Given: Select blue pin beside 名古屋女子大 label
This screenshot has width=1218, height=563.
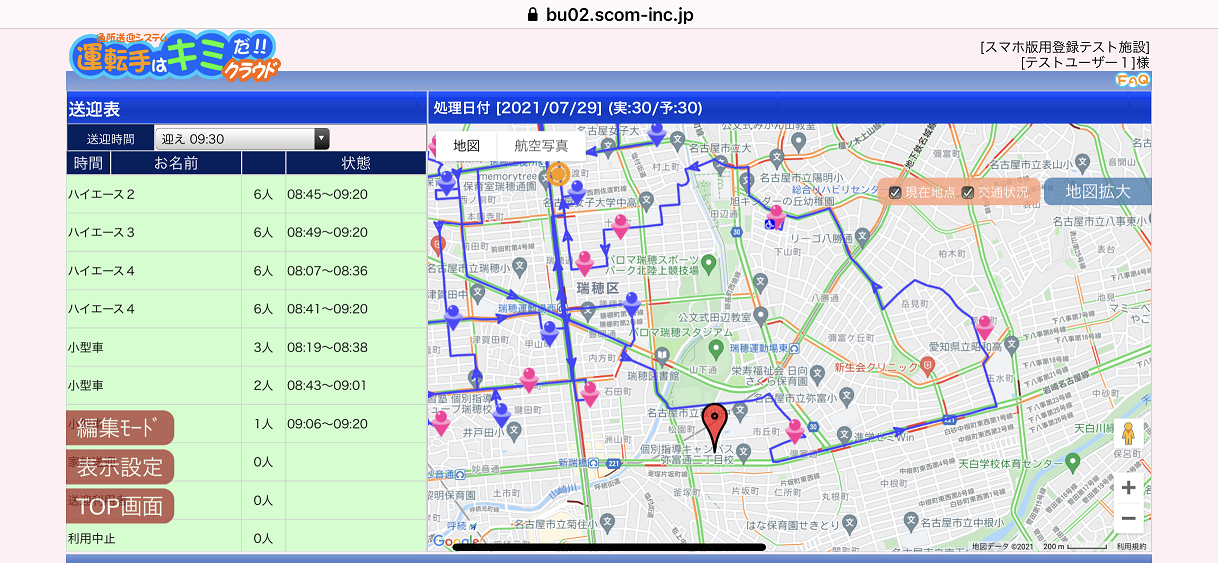Looking at the screenshot, I should [x=657, y=132].
